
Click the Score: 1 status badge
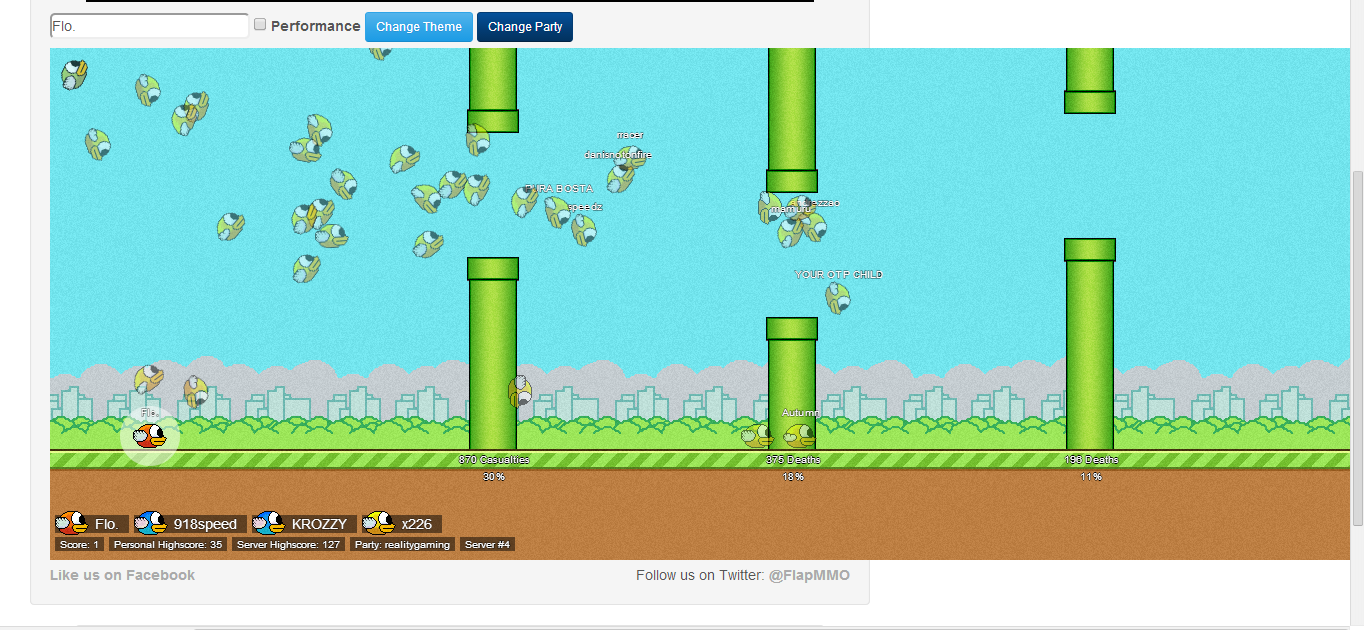79,545
